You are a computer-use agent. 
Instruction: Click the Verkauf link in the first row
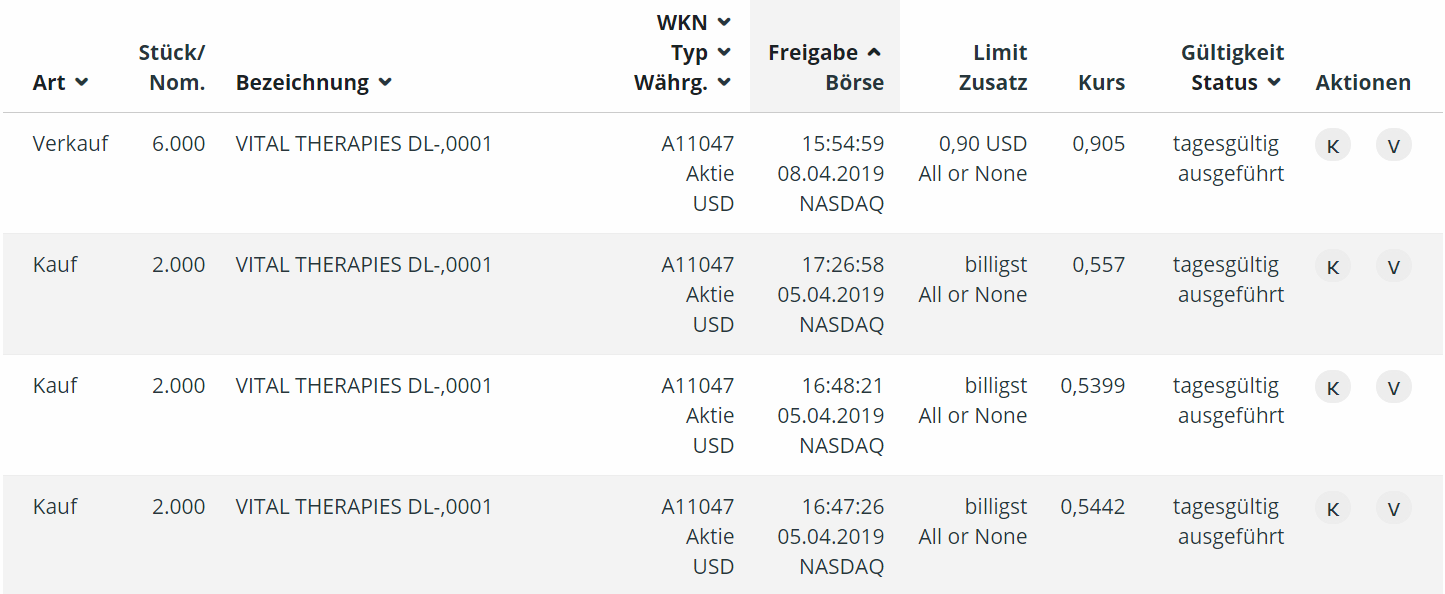(70, 144)
